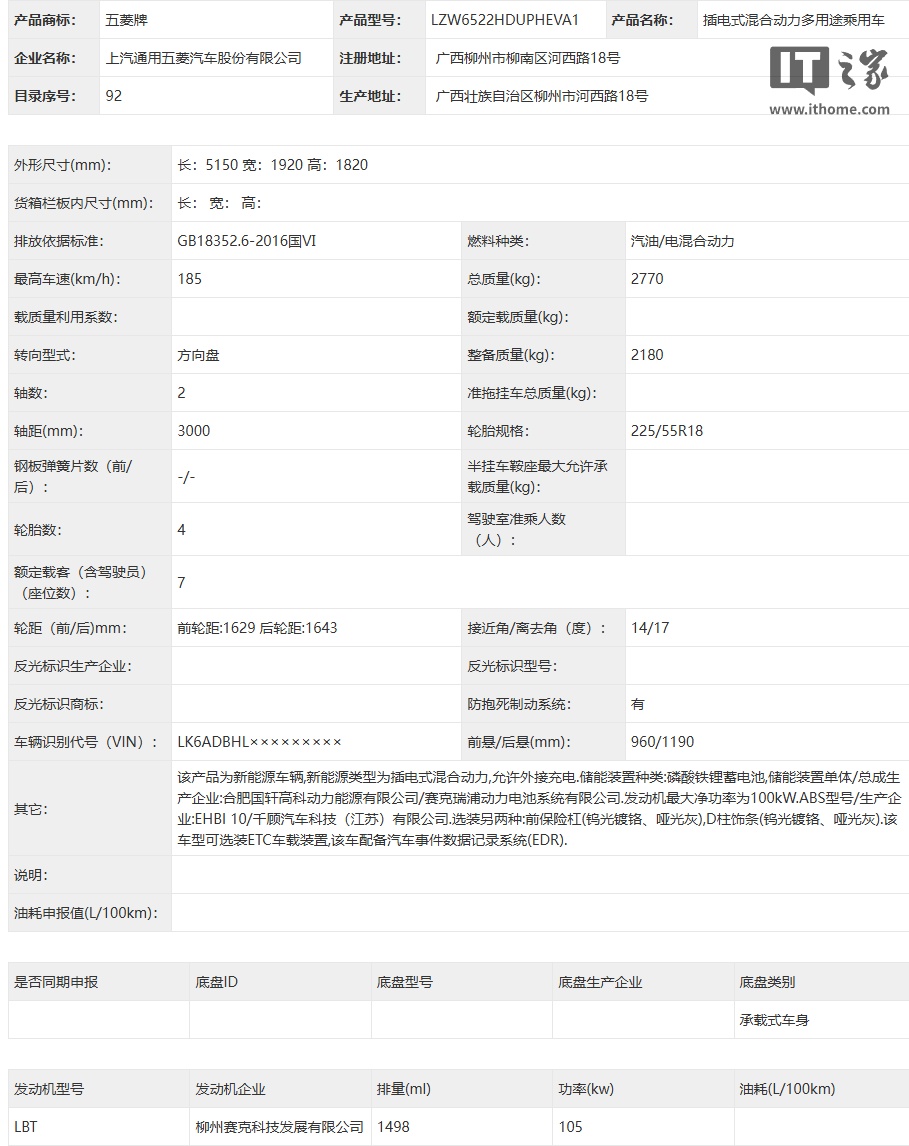Click column header 功率(kw)
The height and width of the screenshot is (1146, 909).
pos(586,1088)
